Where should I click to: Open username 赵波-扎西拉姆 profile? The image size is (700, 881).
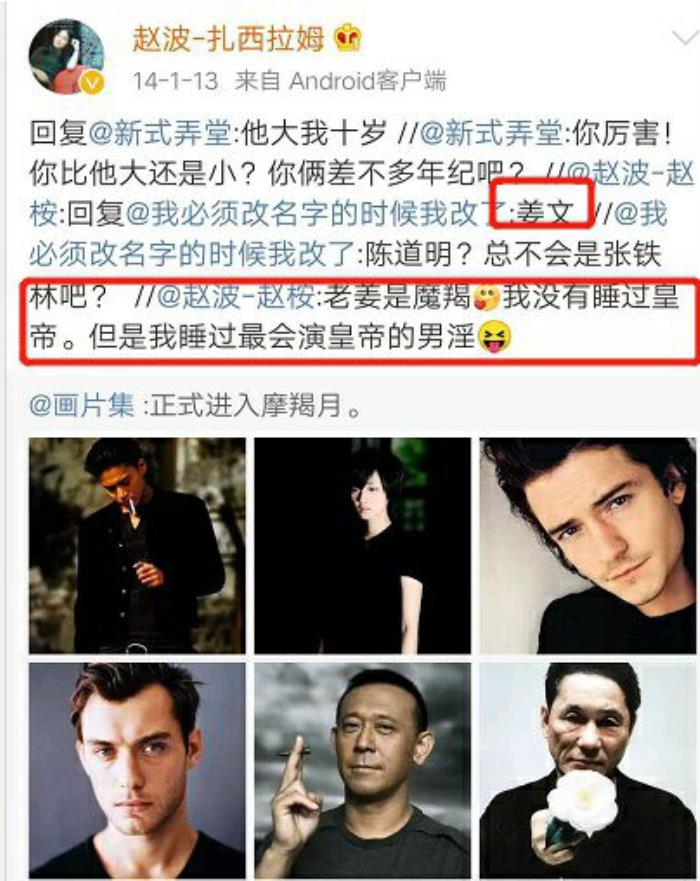point(229,39)
